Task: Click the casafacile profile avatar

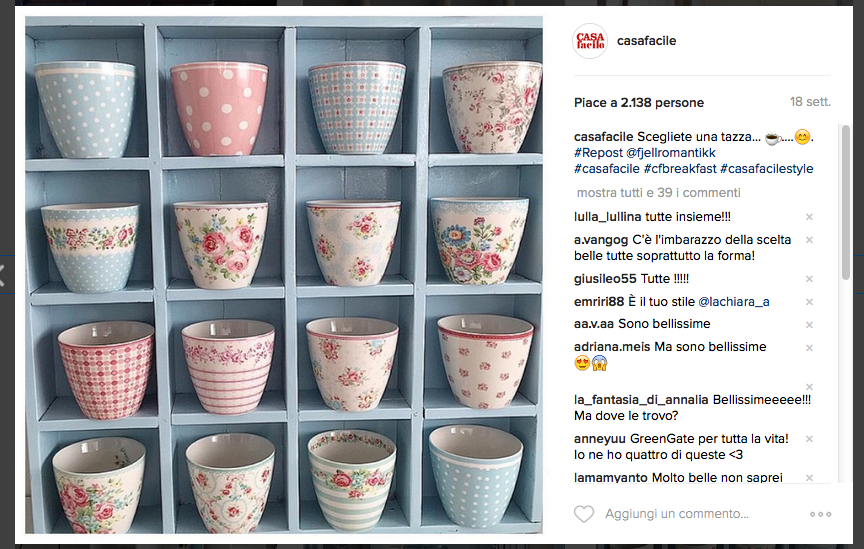Action: (x=590, y=41)
